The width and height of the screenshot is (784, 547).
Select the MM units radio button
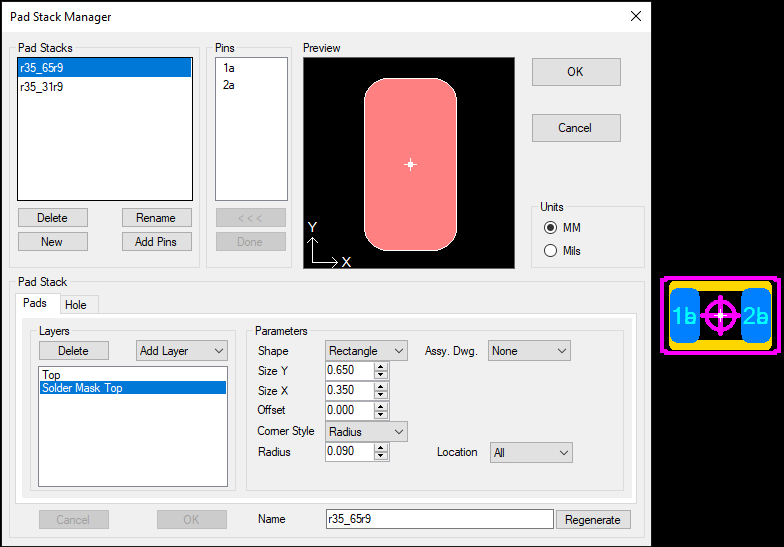point(550,227)
